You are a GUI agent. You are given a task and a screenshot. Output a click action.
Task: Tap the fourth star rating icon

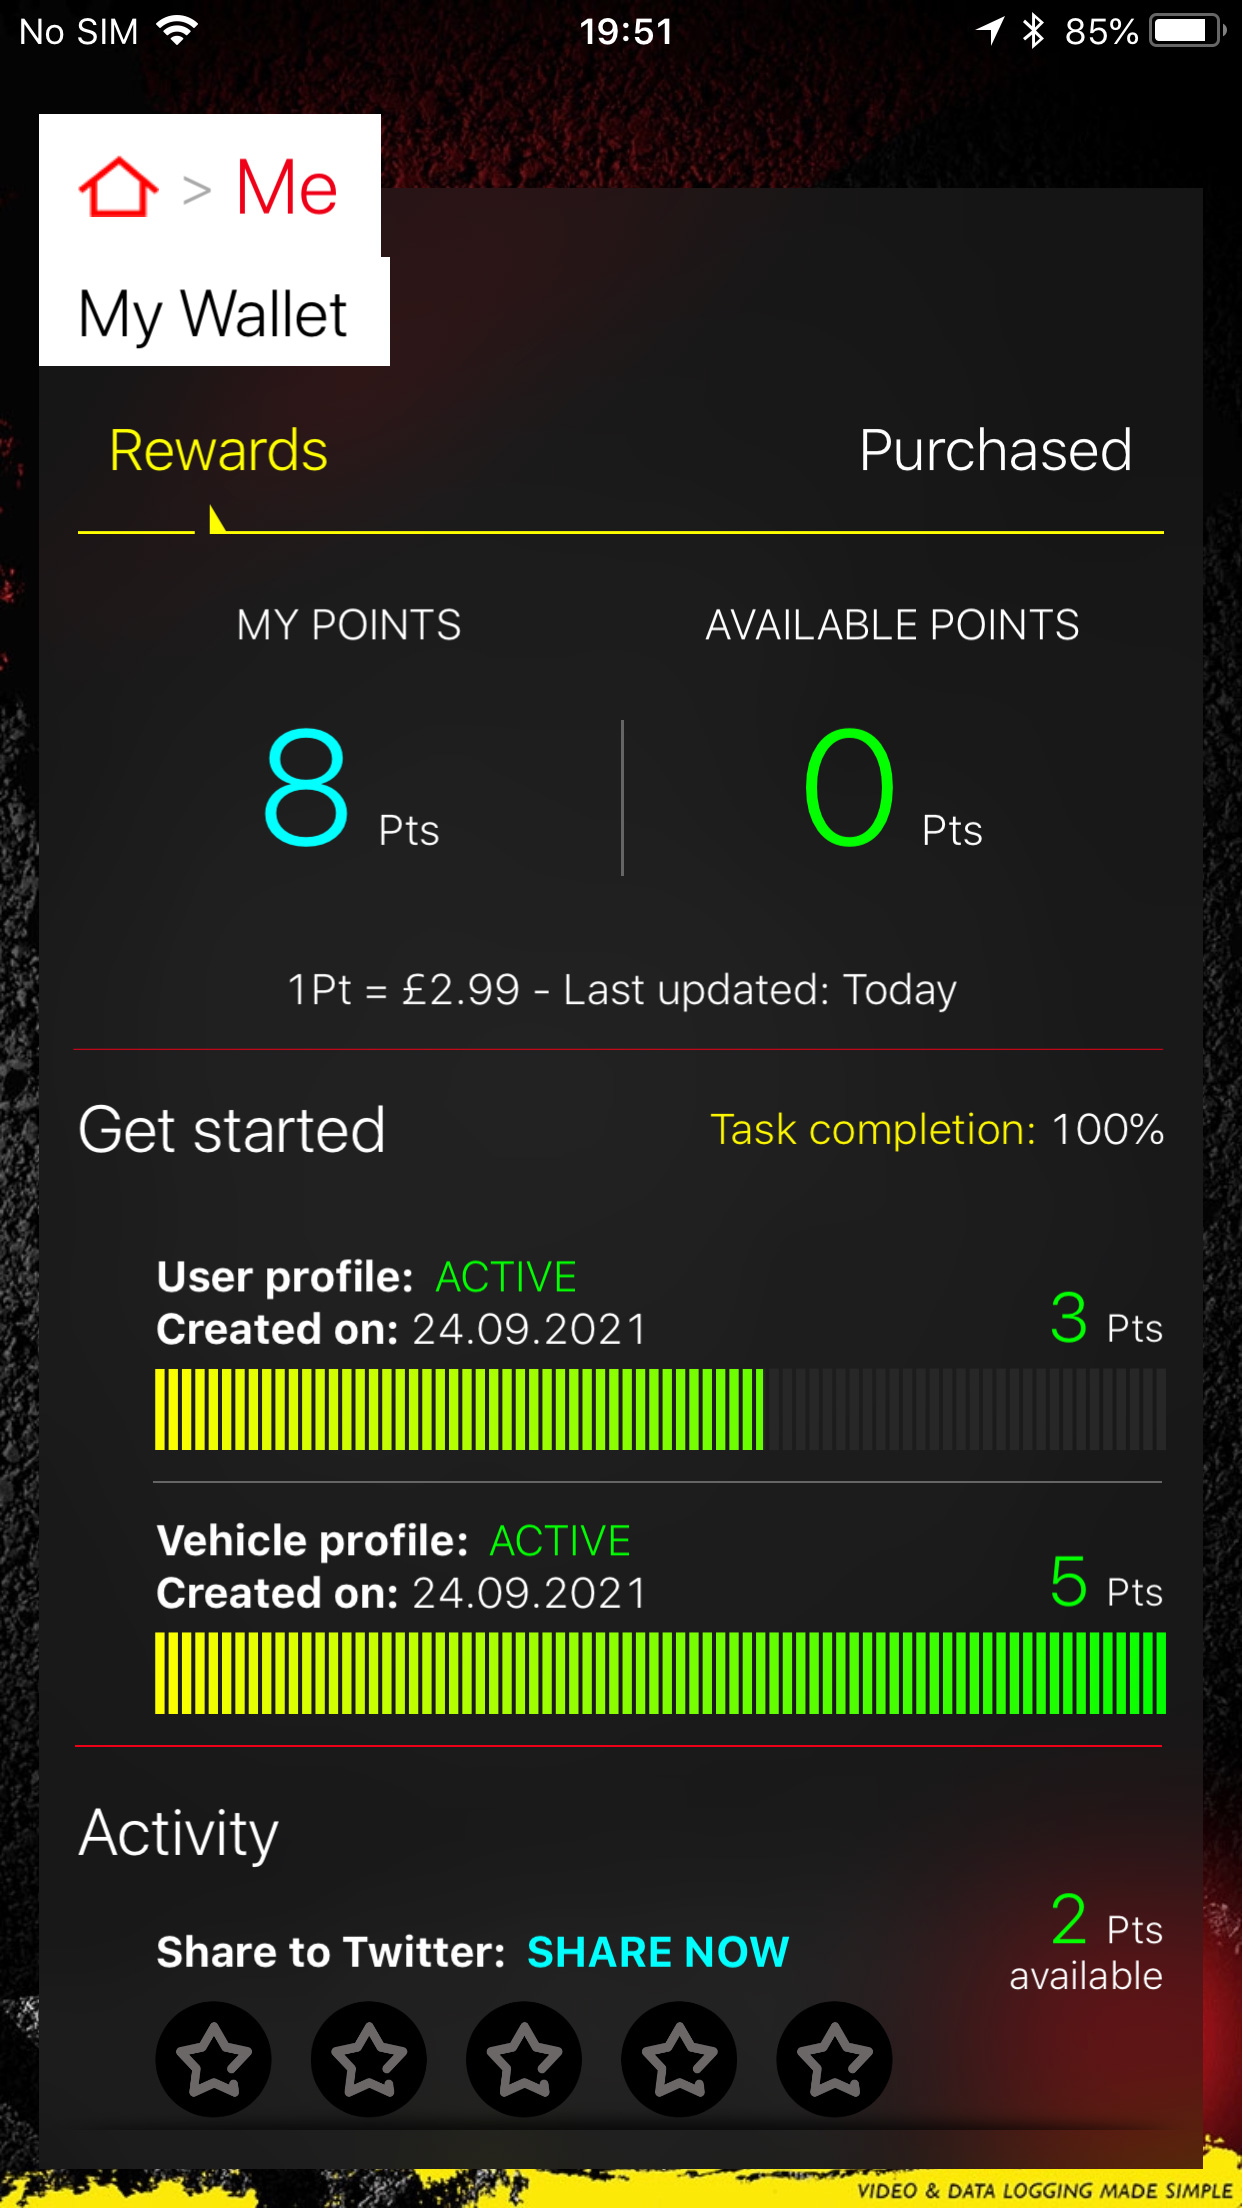pos(679,2058)
